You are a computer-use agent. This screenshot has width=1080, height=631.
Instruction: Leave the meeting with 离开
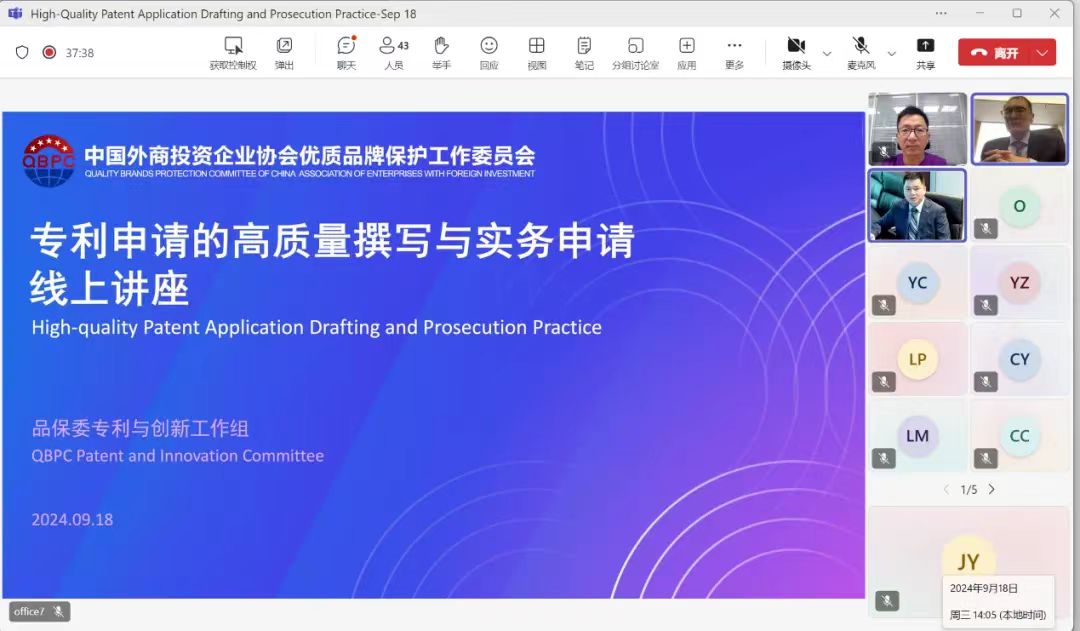995,52
